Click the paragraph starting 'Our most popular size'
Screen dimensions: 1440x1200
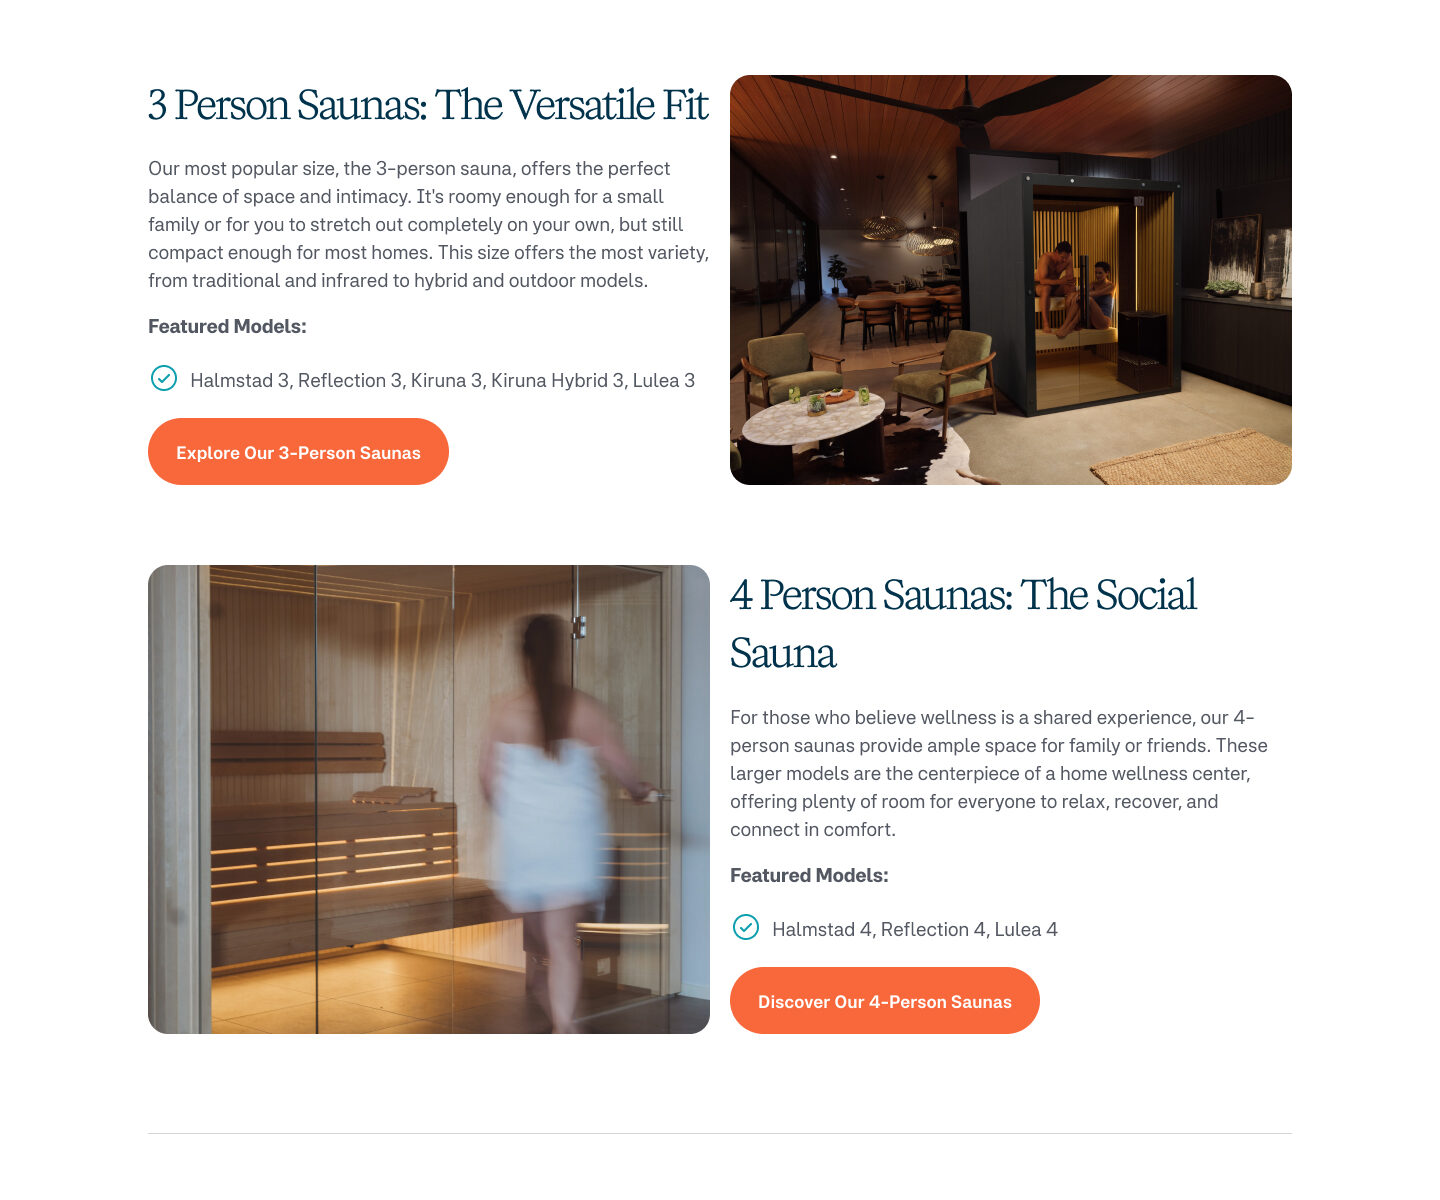pos(428,224)
